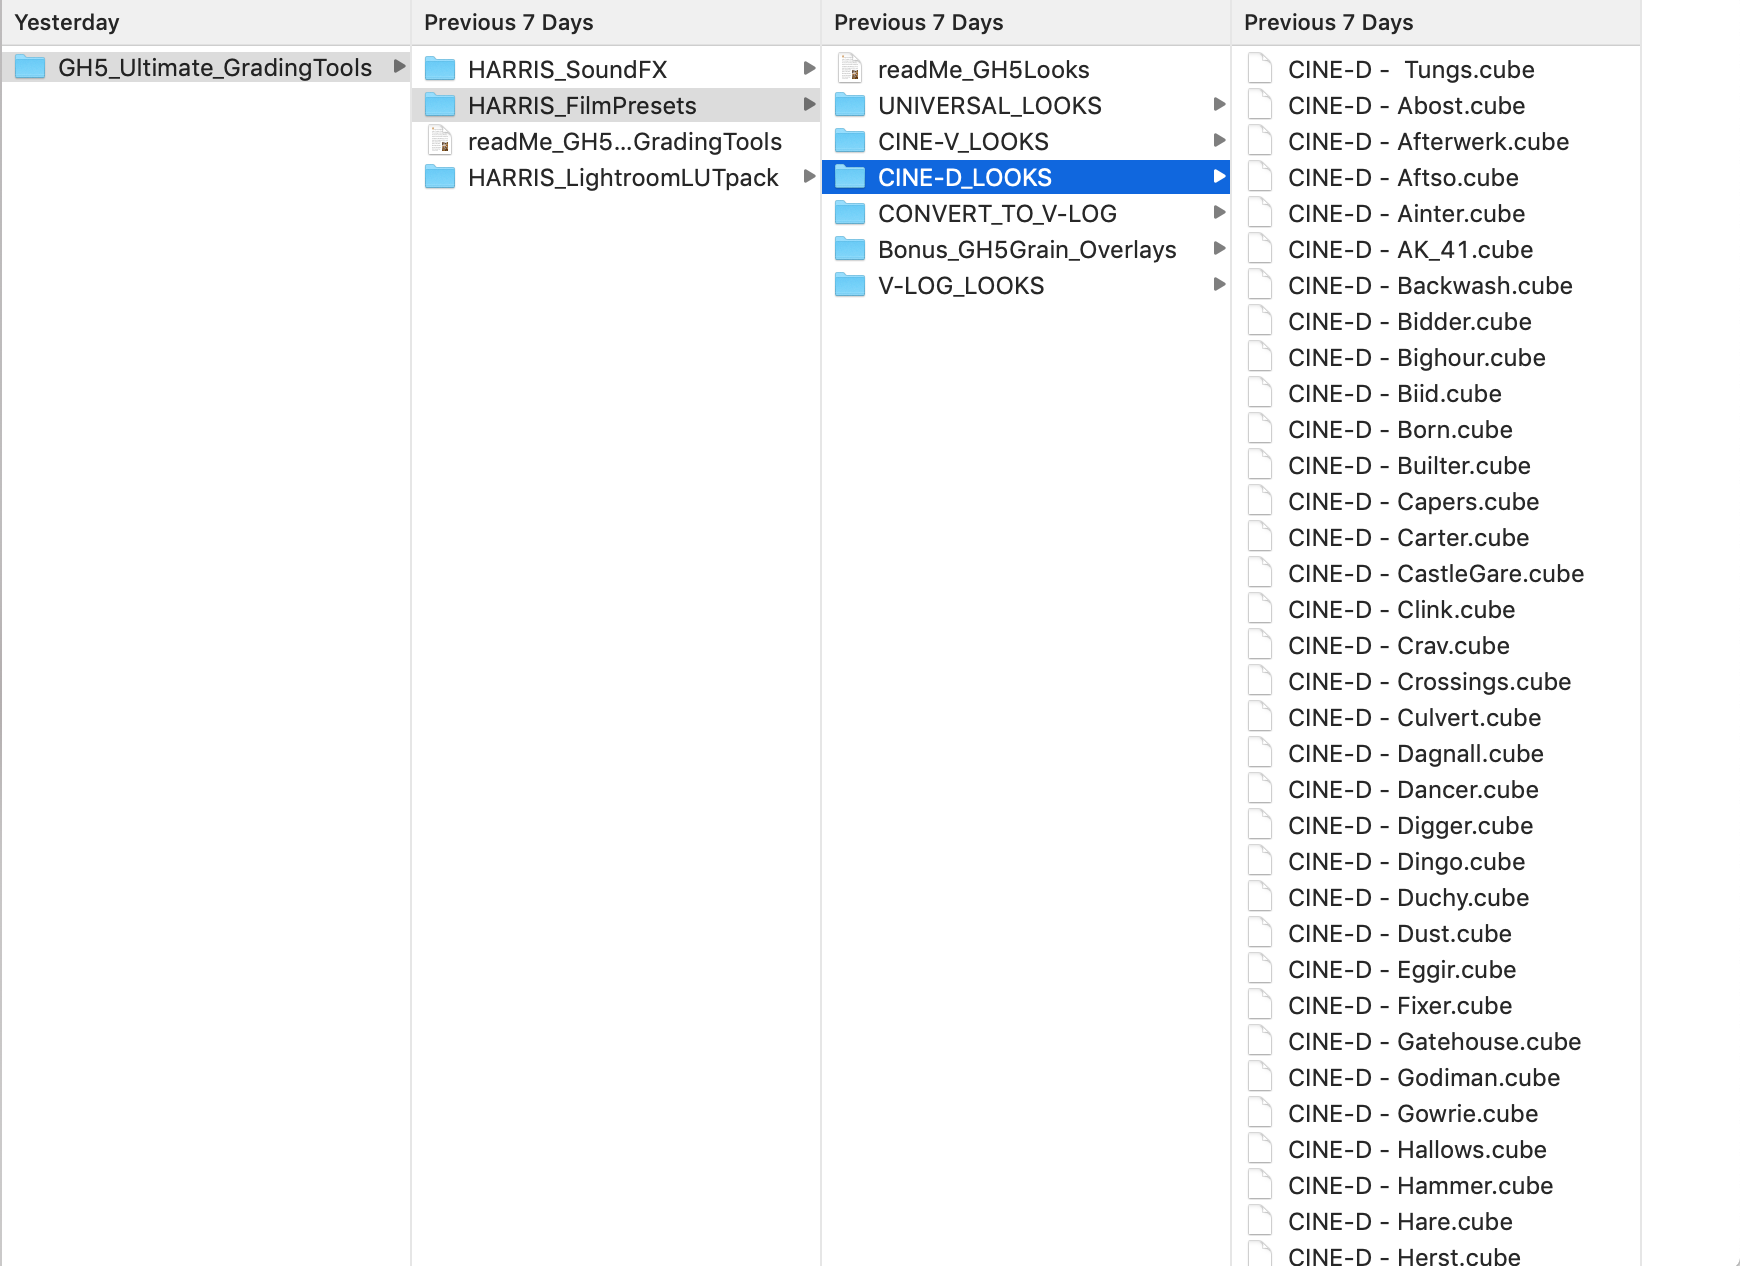Expand CINE-V_LOOKS folder arrow
The image size is (1740, 1266).
coord(1219,140)
